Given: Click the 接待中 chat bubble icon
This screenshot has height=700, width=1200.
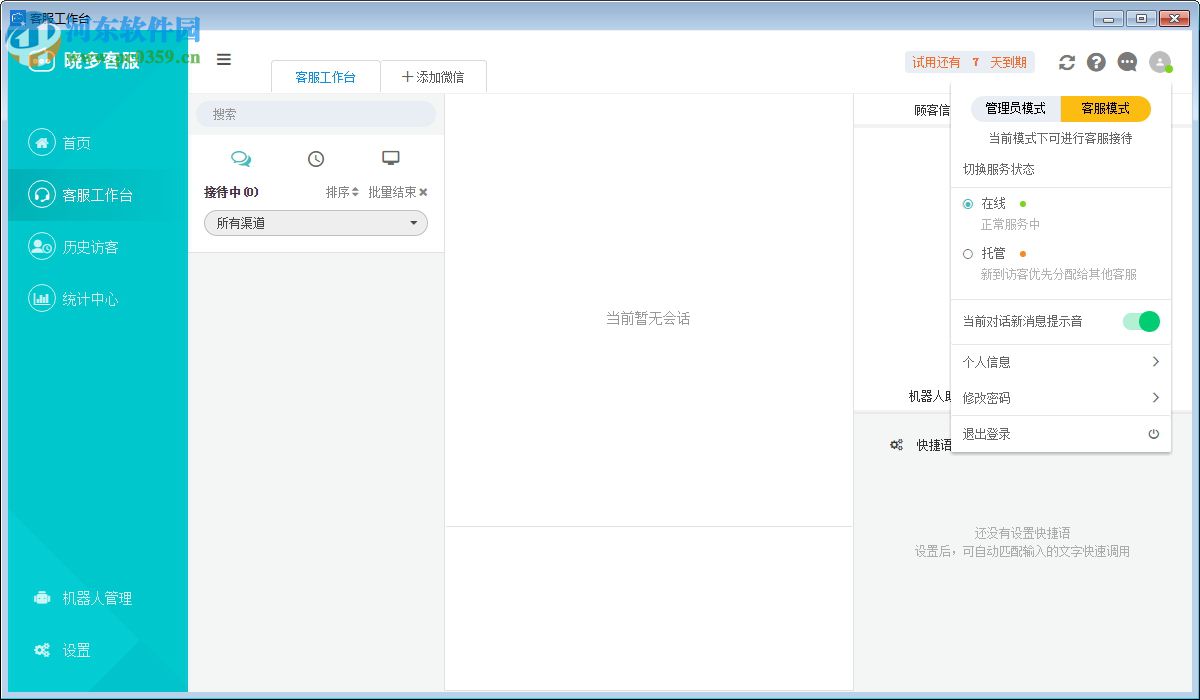Looking at the screenshot, I should pos(240,158).
